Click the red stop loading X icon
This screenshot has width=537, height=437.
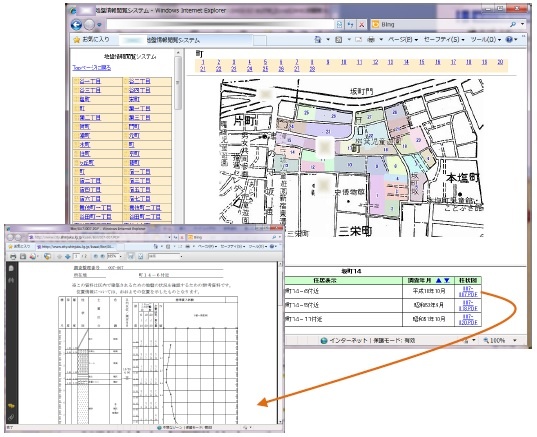point(361,24)
